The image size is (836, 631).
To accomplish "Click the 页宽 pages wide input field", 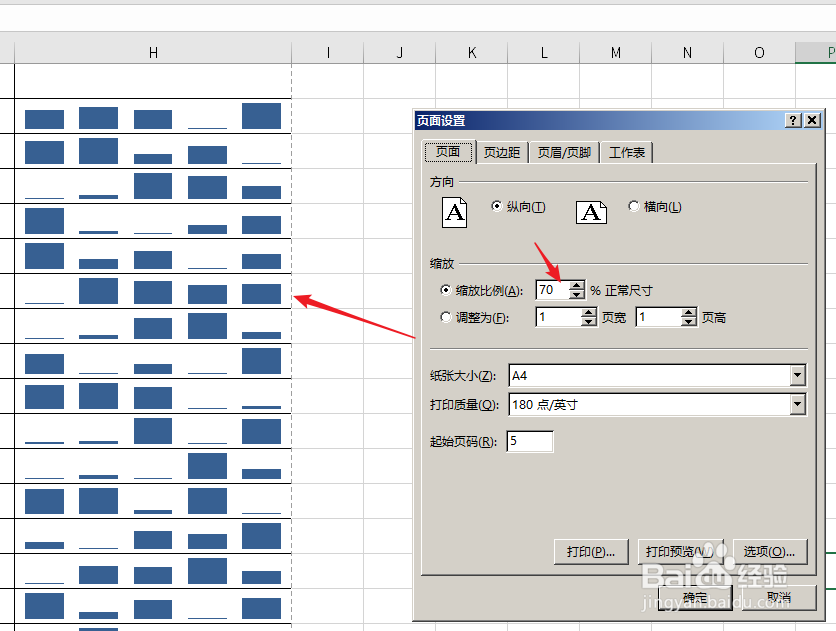I will click(559, 317).
